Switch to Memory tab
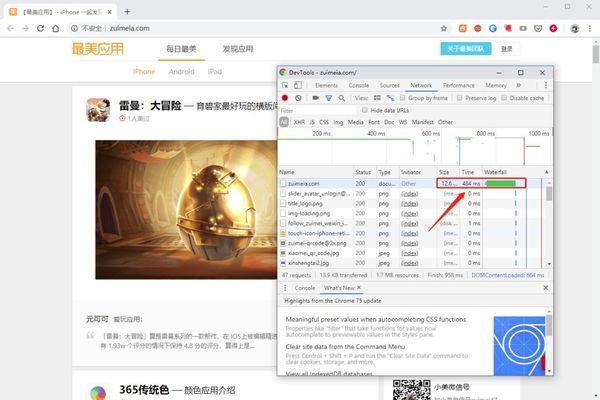Viewport: 600px width, 400px height. [496, 85]
